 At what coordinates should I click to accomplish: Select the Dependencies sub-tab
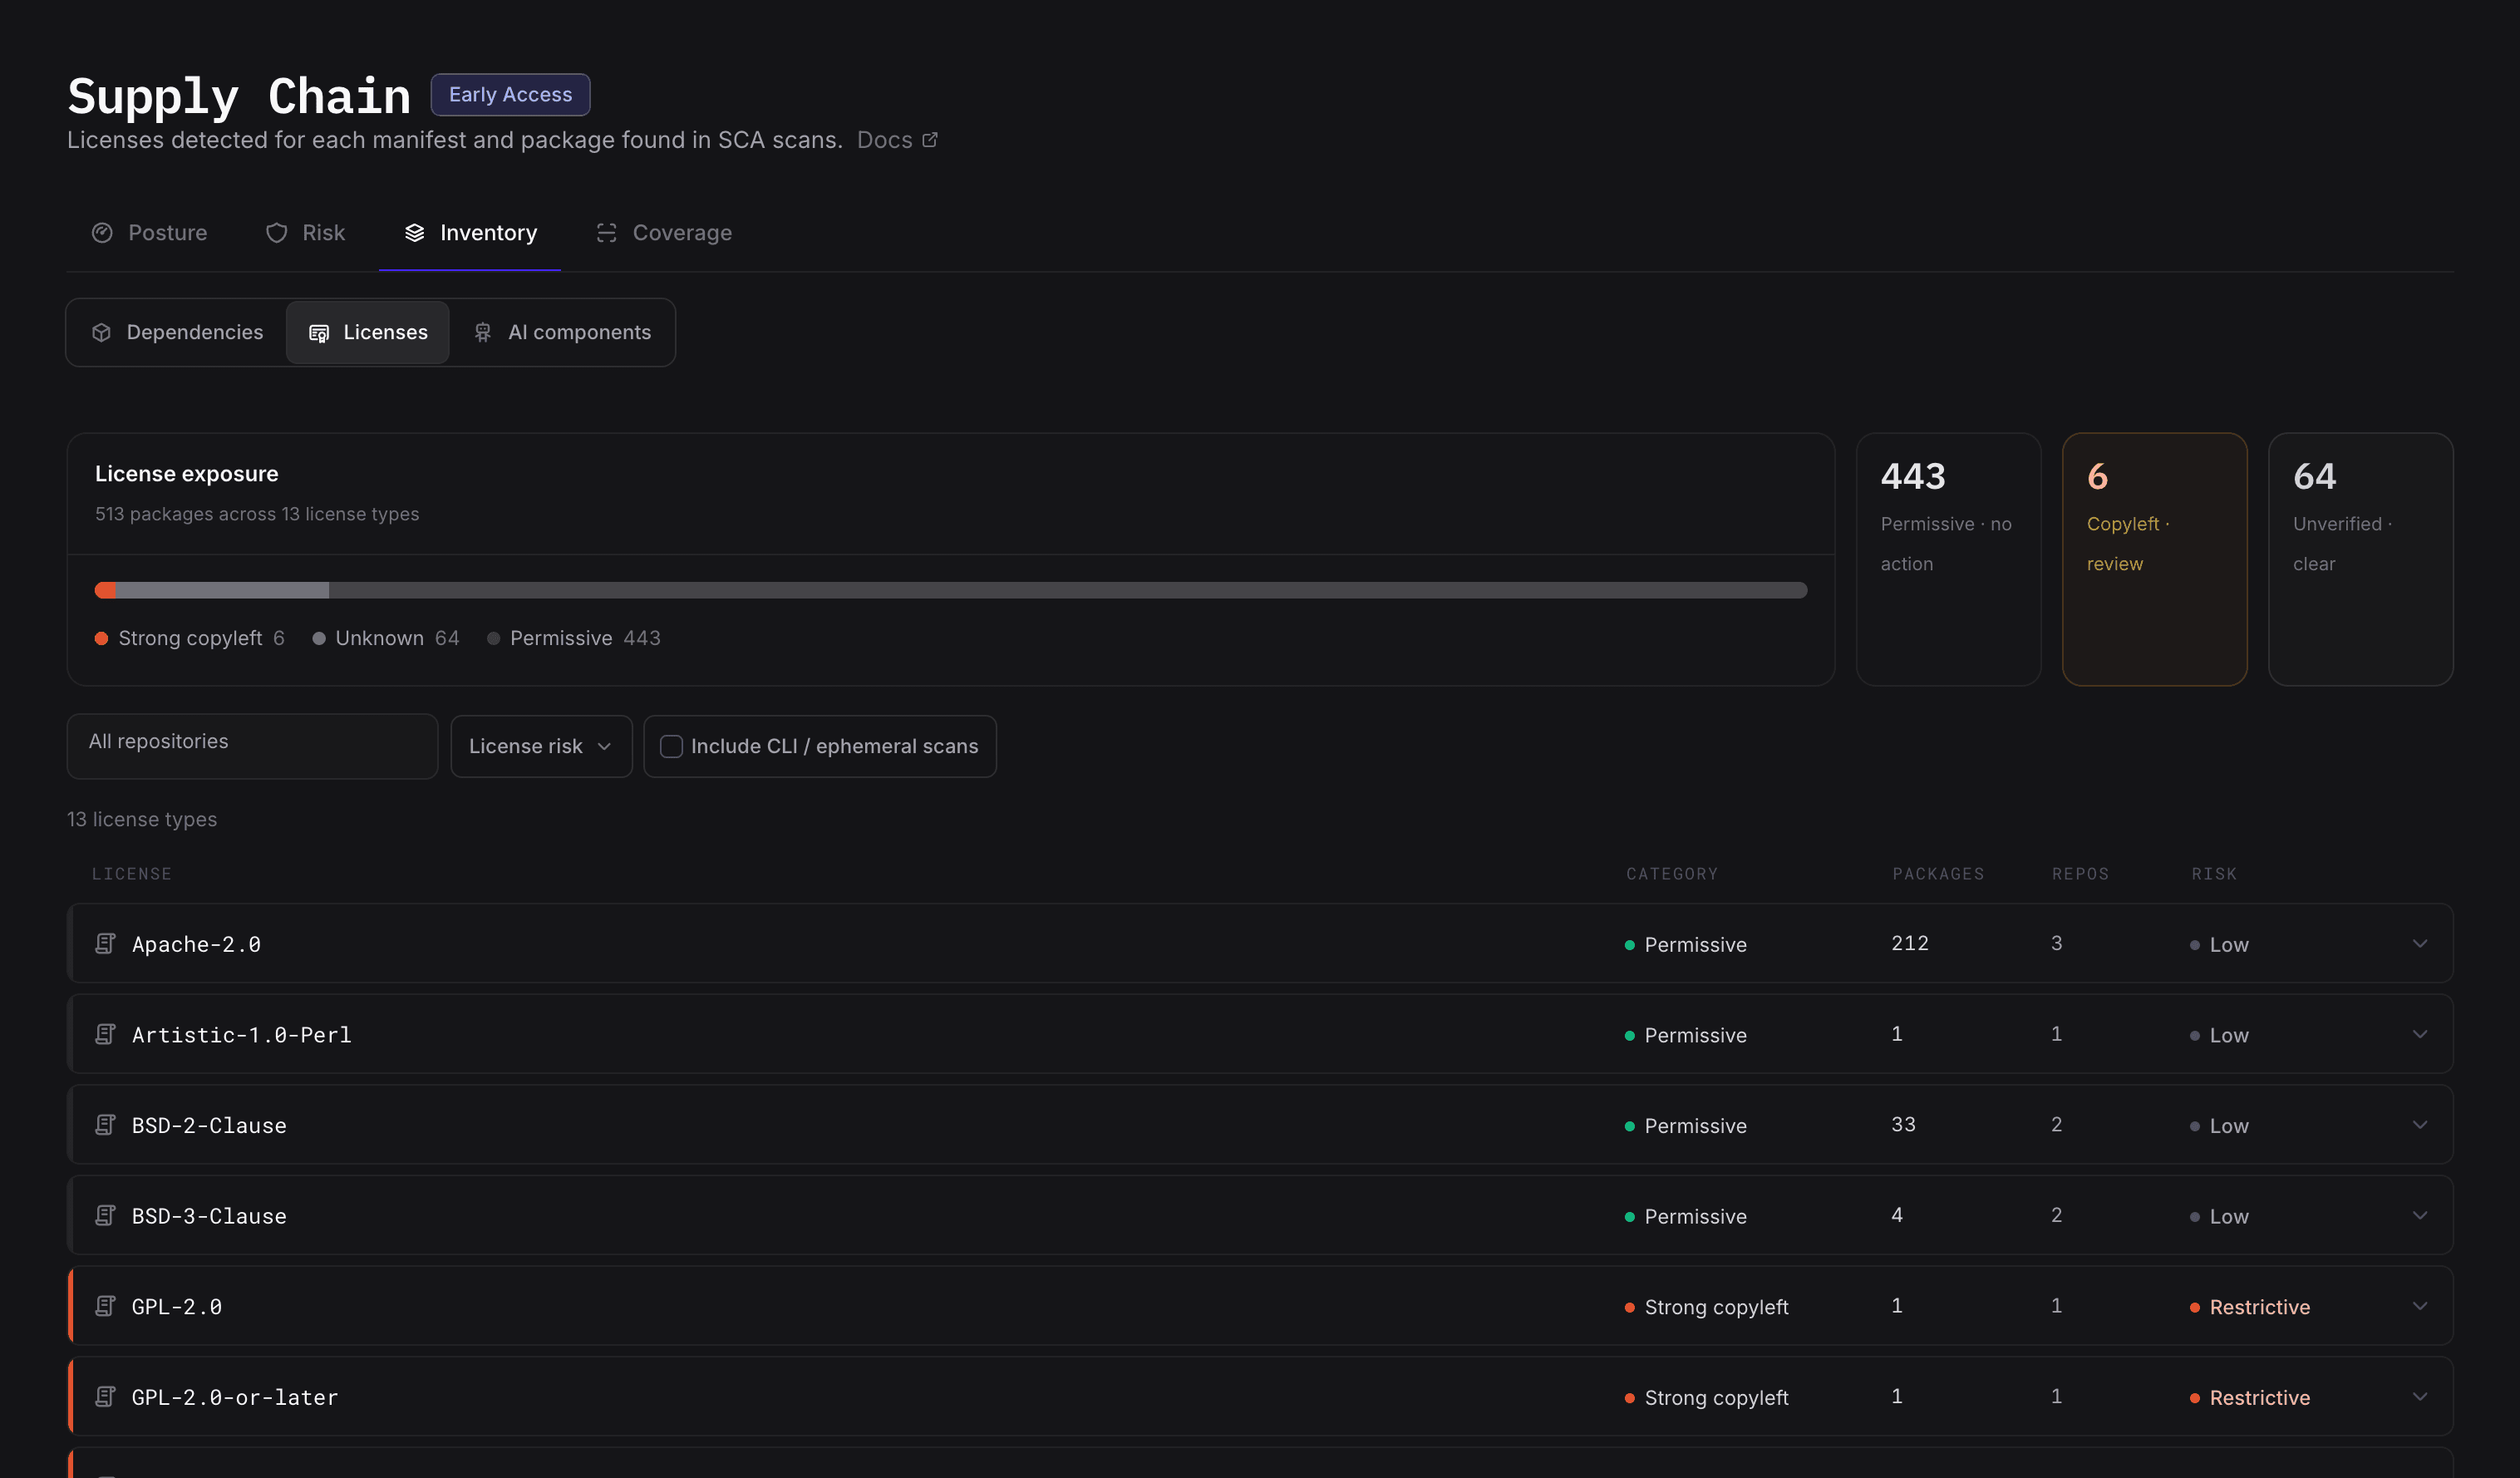177,332
